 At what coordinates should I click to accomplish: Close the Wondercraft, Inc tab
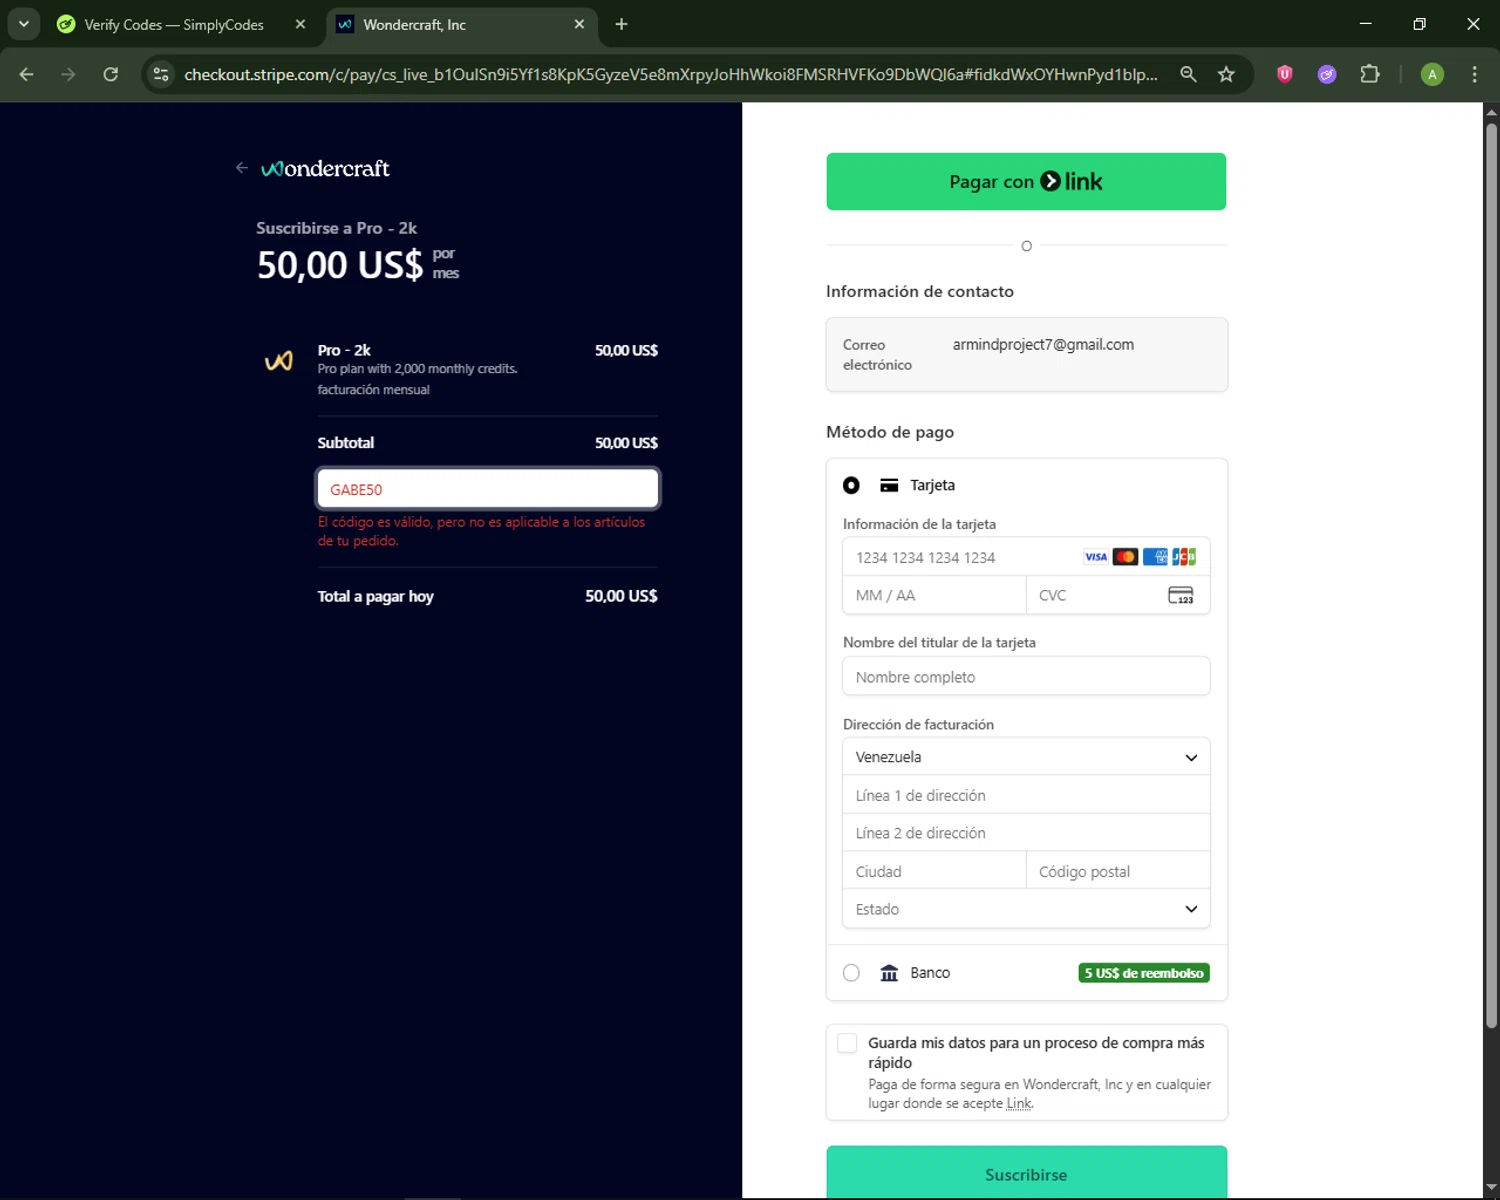point(579,24)
